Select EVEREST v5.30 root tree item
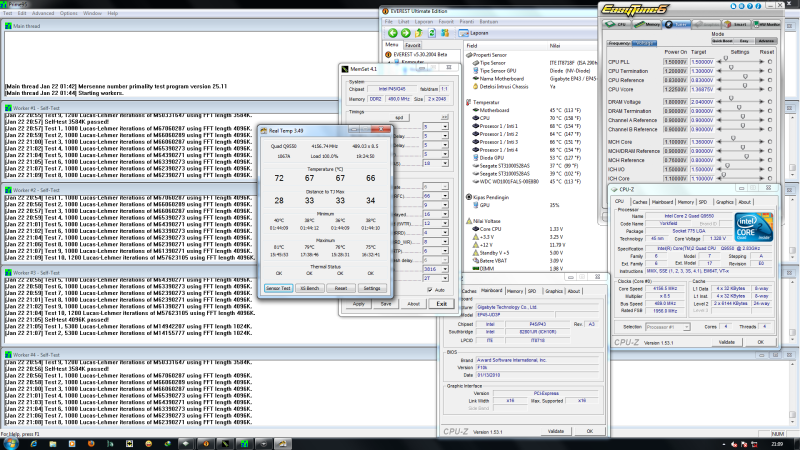 point(416,55)
